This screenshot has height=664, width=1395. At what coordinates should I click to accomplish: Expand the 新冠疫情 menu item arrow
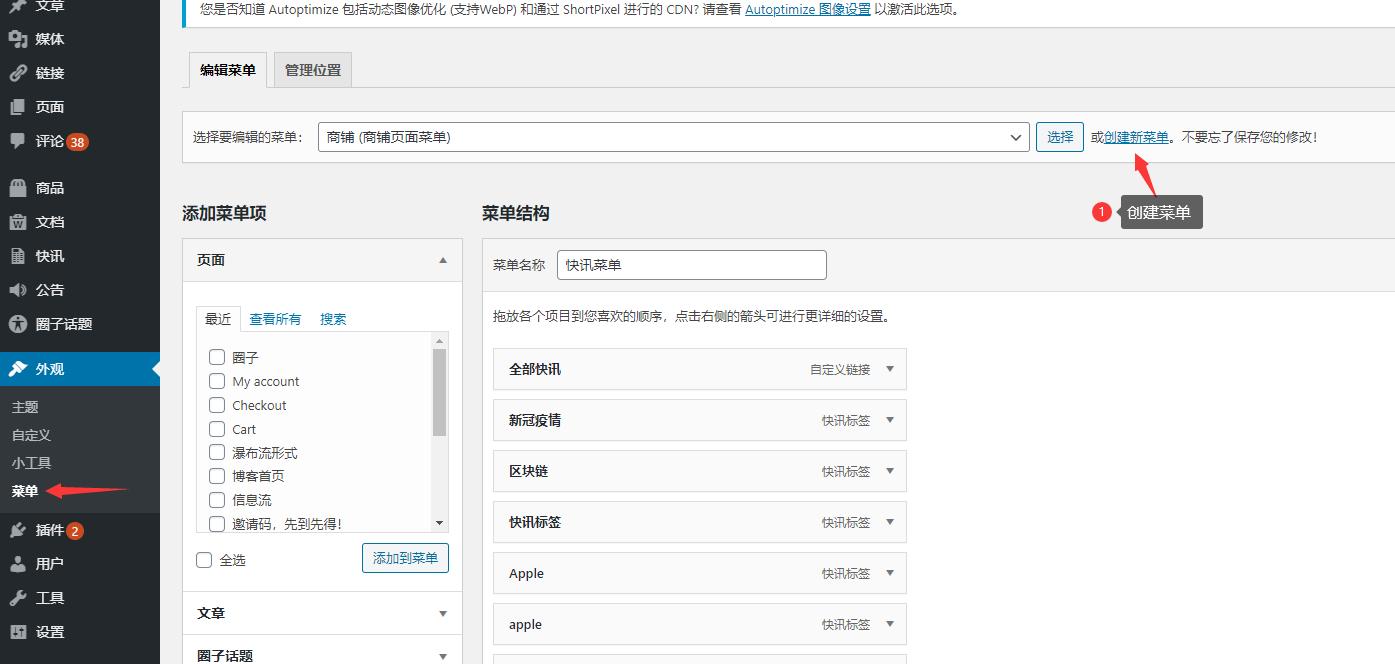[x=890, y=420]
